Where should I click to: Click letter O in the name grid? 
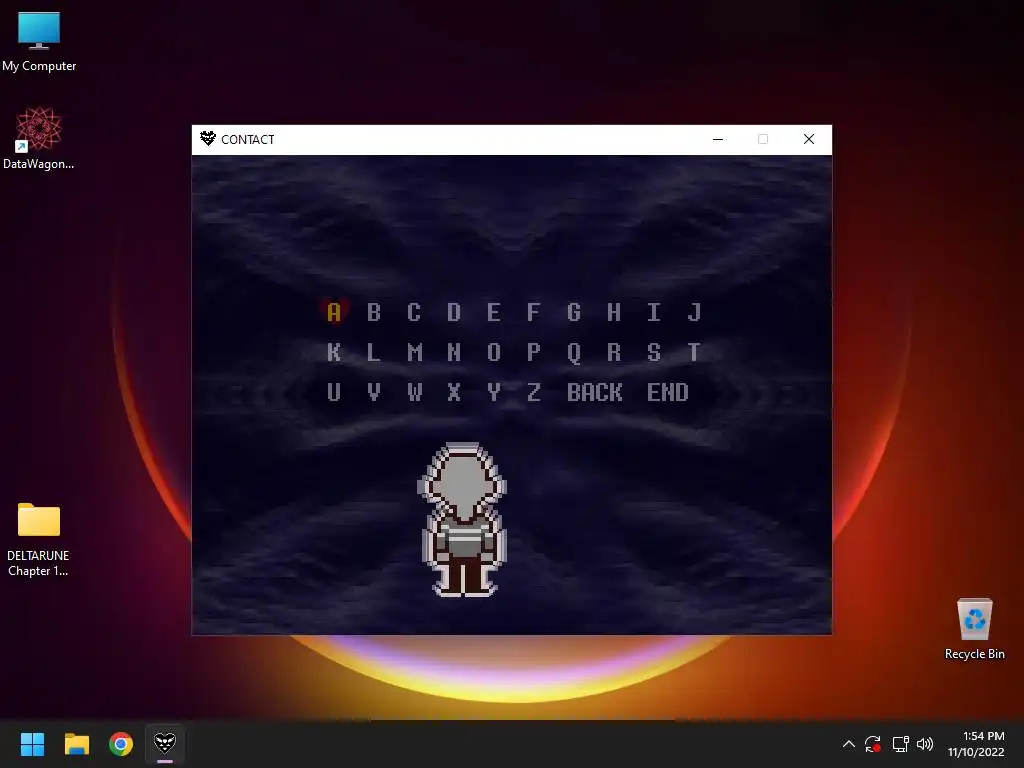pyautogui.click(x=494, y=352)
